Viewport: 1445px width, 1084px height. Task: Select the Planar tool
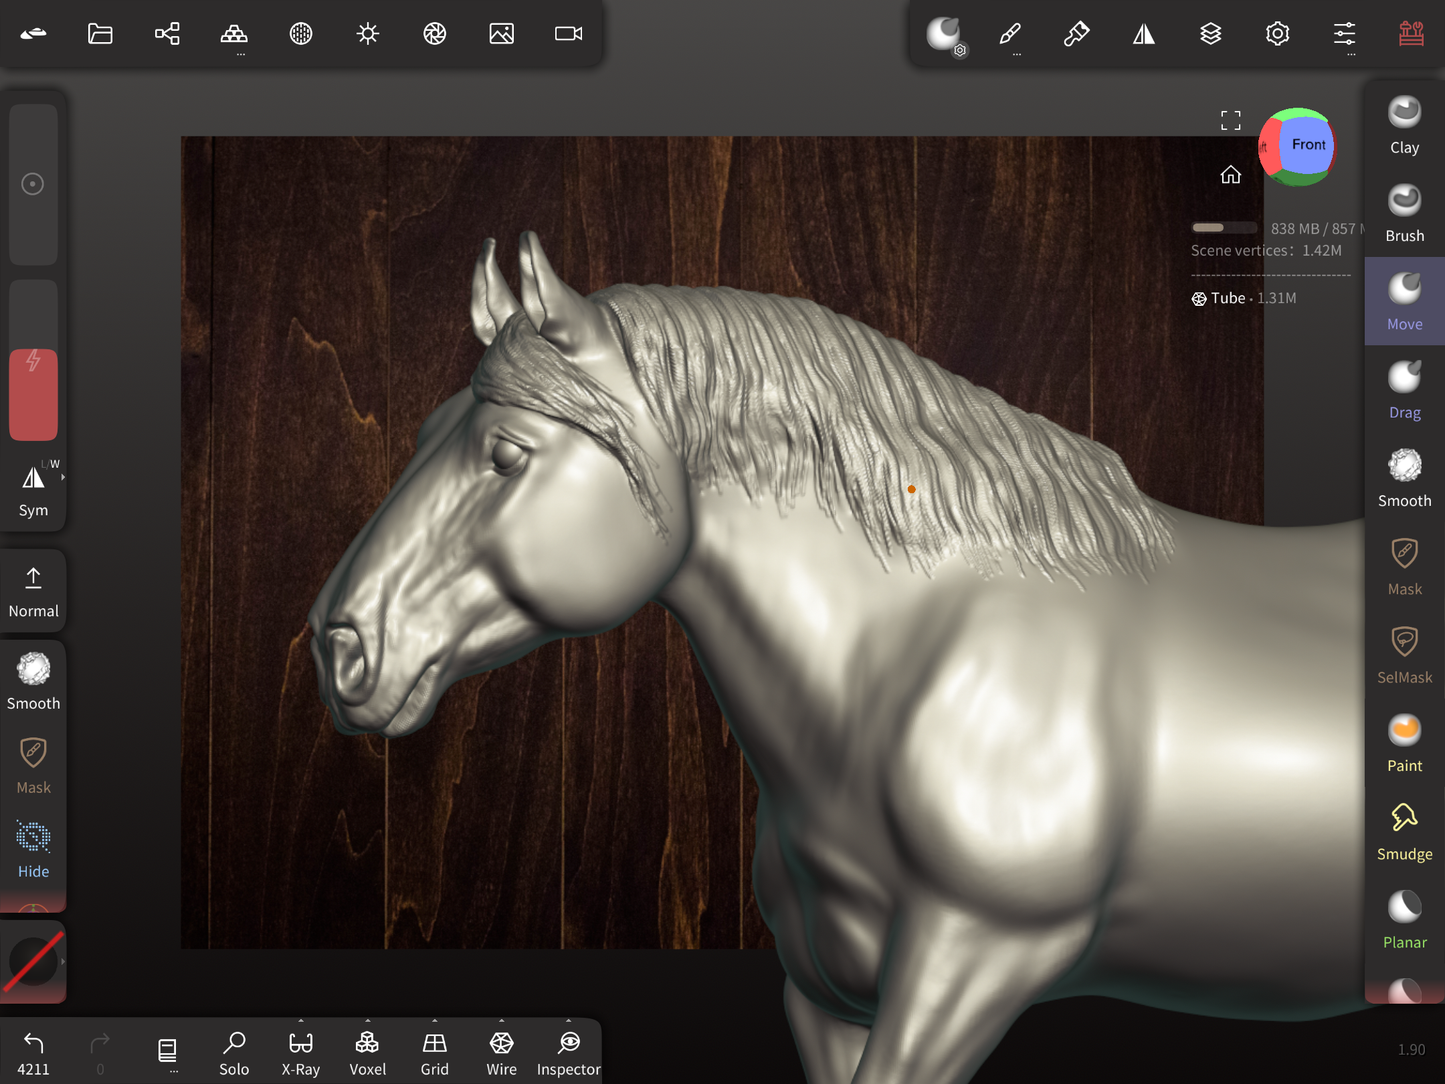click(x=1404, y=920)
